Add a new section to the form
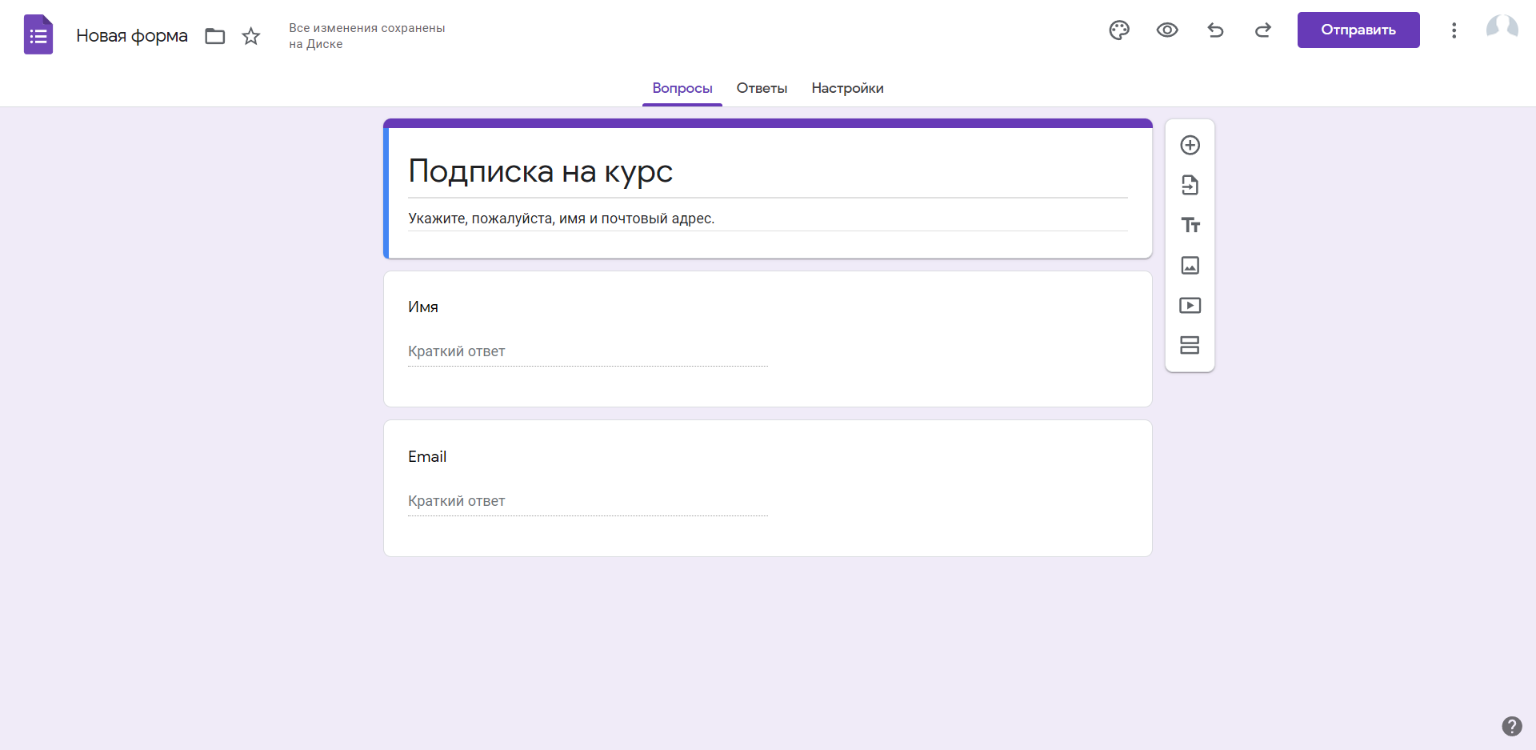 click(1190, 345)
